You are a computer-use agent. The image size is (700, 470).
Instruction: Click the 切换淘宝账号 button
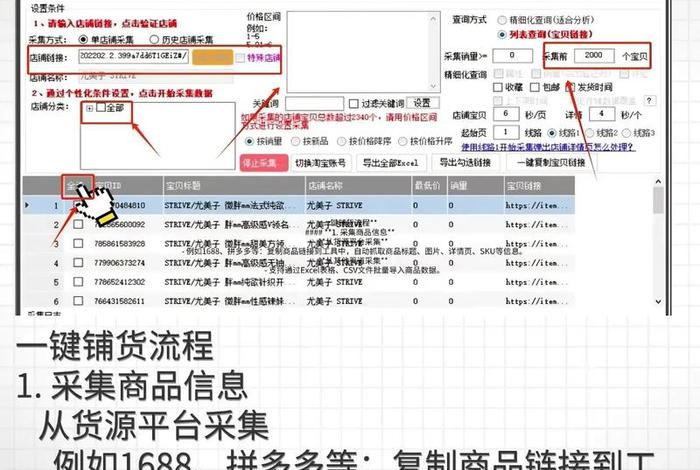pyautogui.click(x=321, y=163)
